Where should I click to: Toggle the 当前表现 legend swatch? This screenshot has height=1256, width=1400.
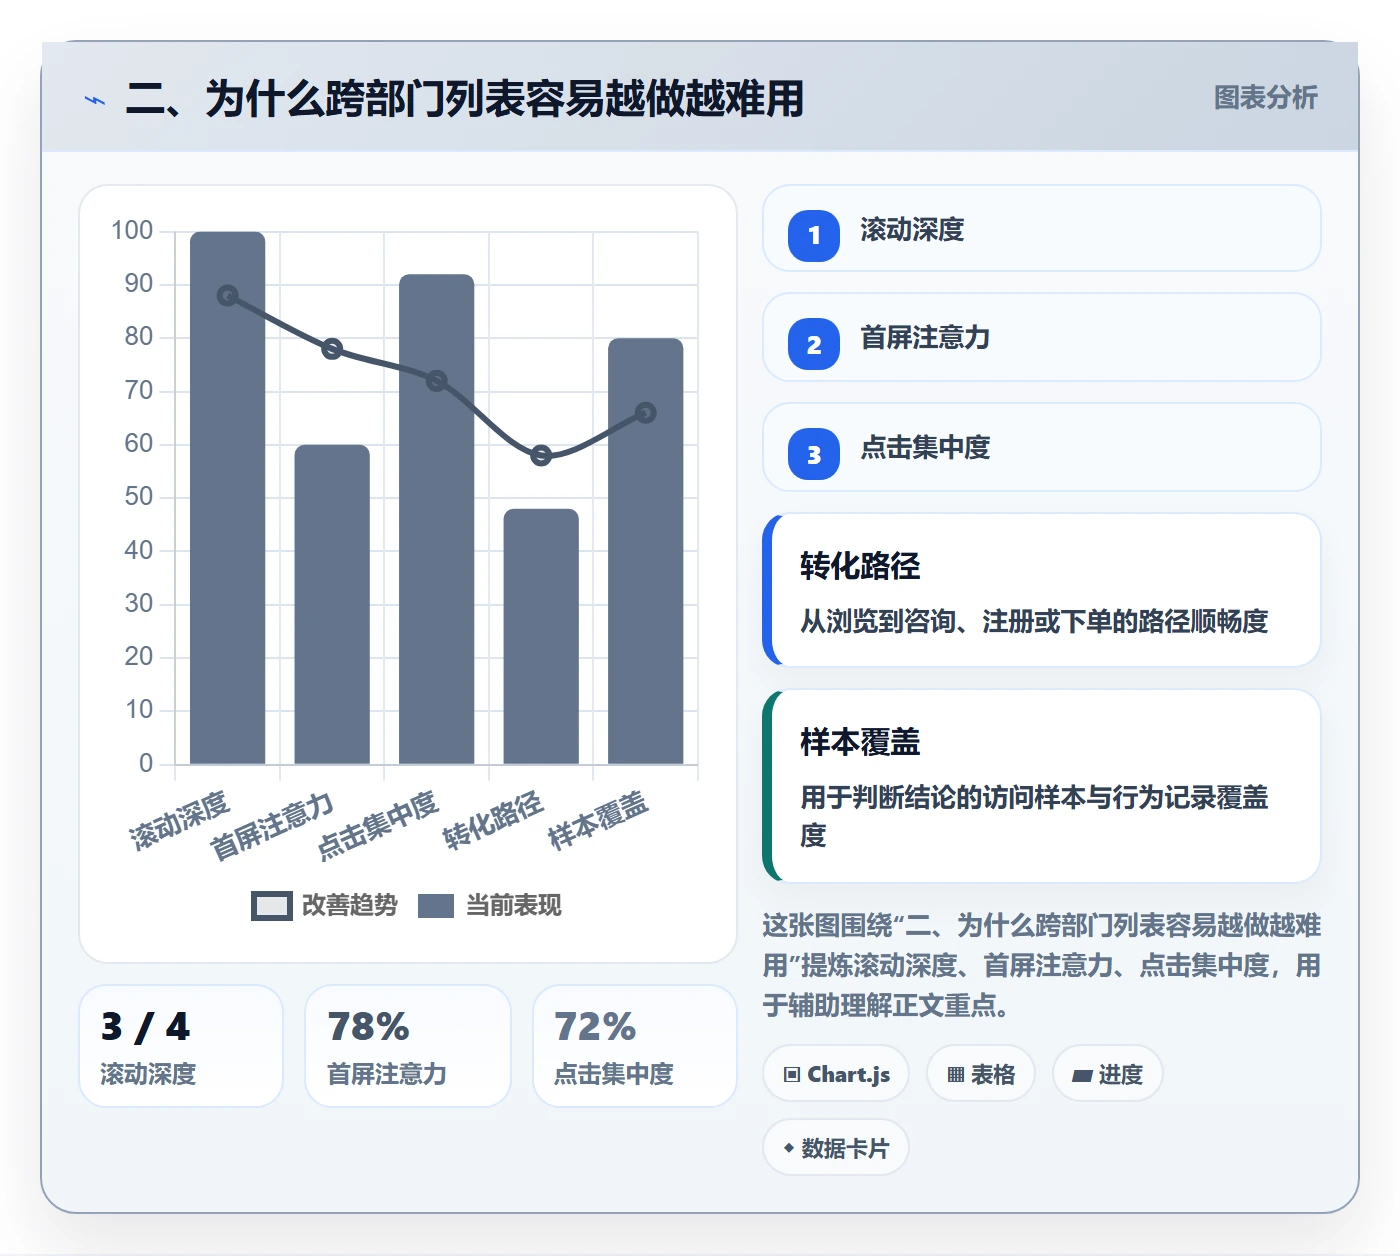(x=436, y=906)
